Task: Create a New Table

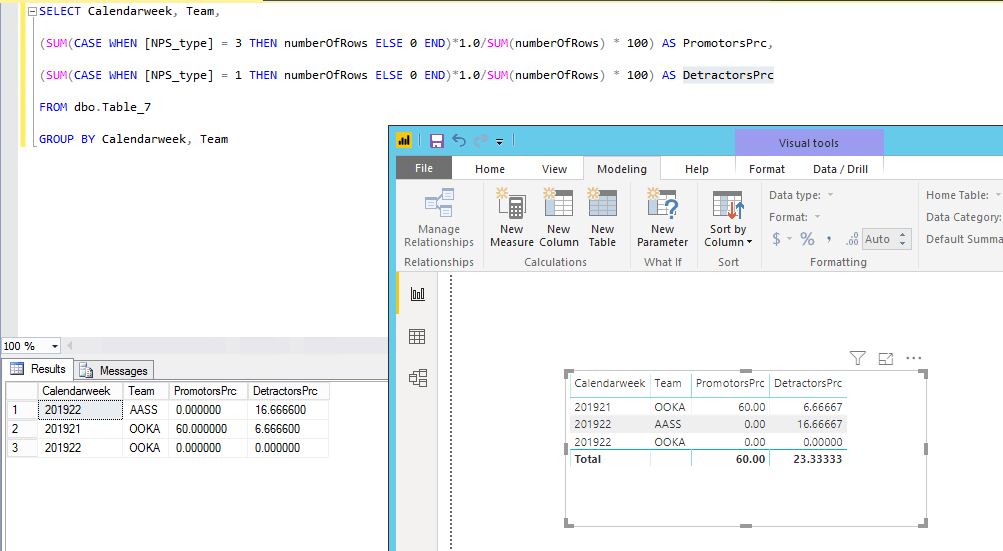Action: (602, 218)
